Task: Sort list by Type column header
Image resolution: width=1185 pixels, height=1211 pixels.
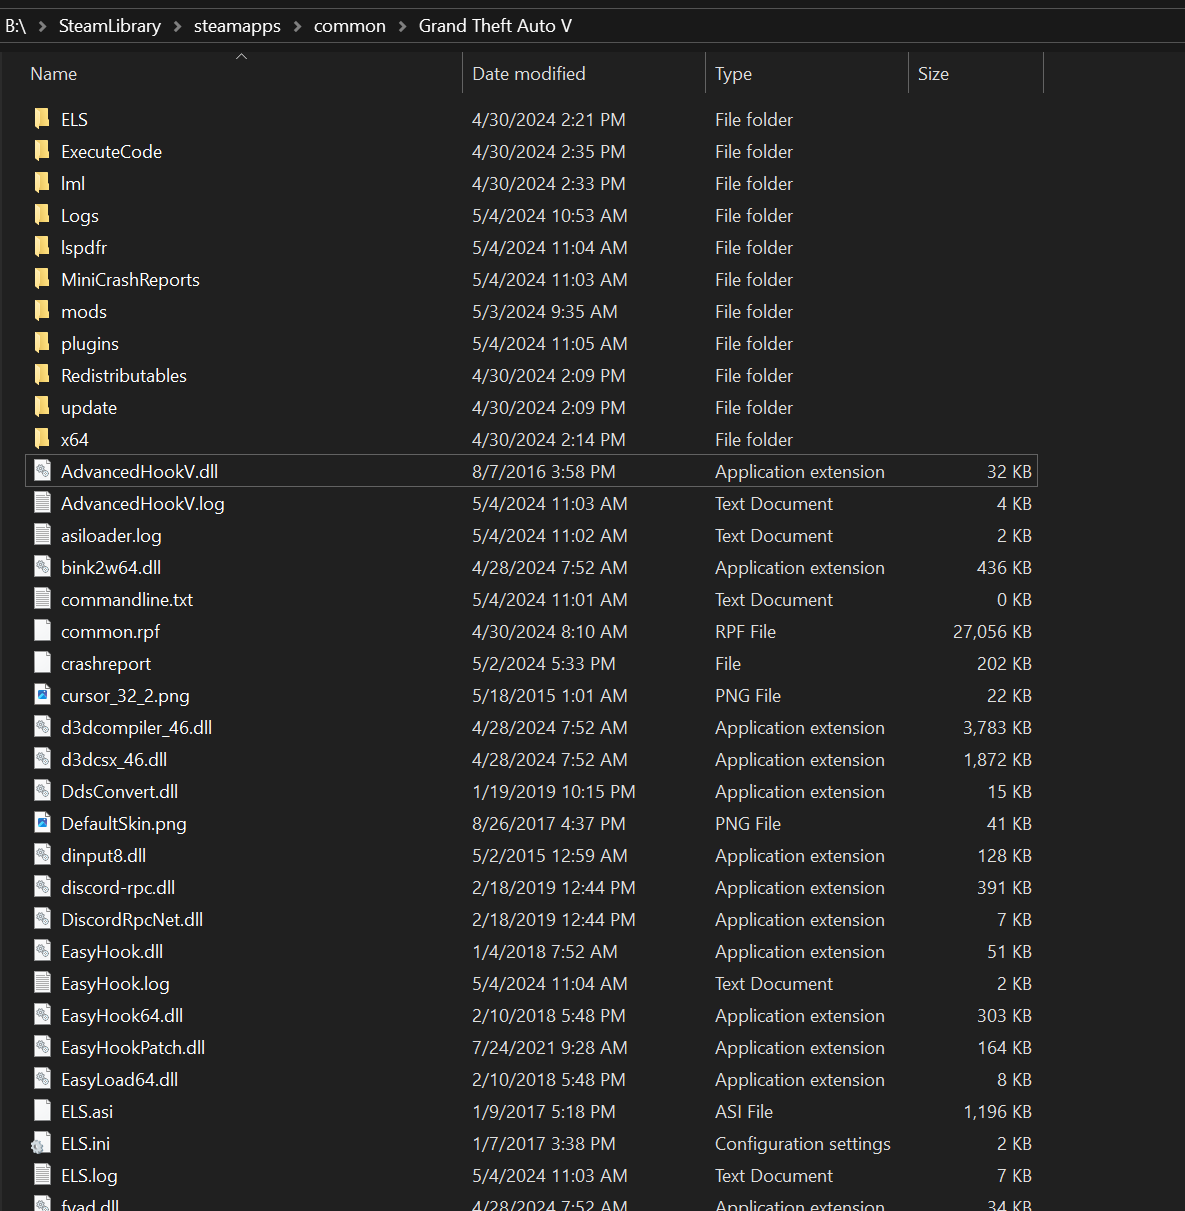Action: [x=733, y=74]
